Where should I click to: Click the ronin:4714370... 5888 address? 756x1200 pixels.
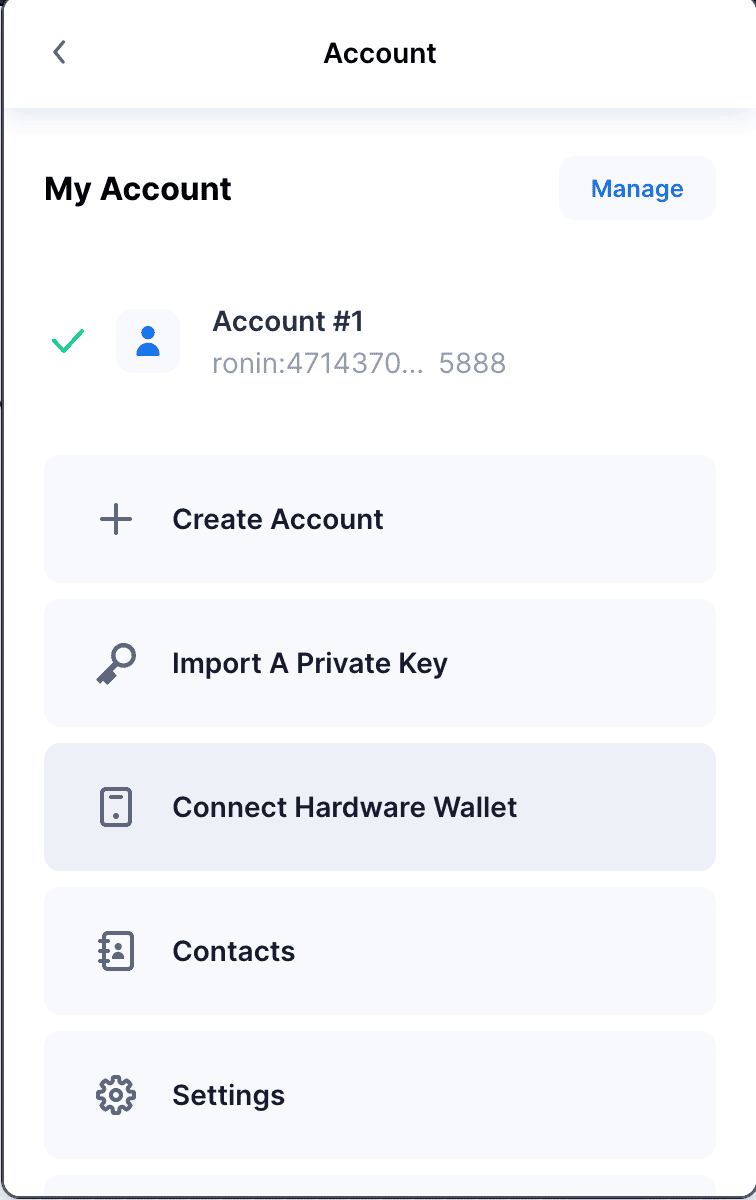point(359,363)
